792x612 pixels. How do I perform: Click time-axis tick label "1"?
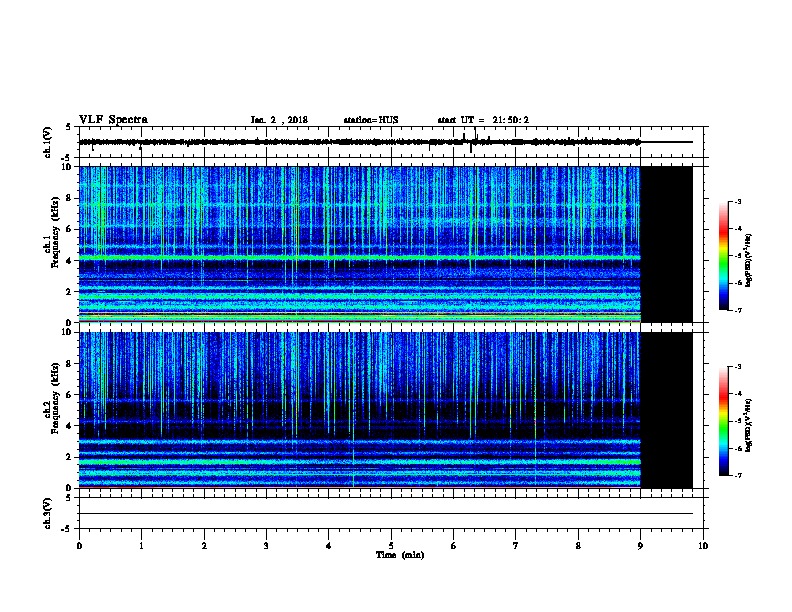click(141, 546)
